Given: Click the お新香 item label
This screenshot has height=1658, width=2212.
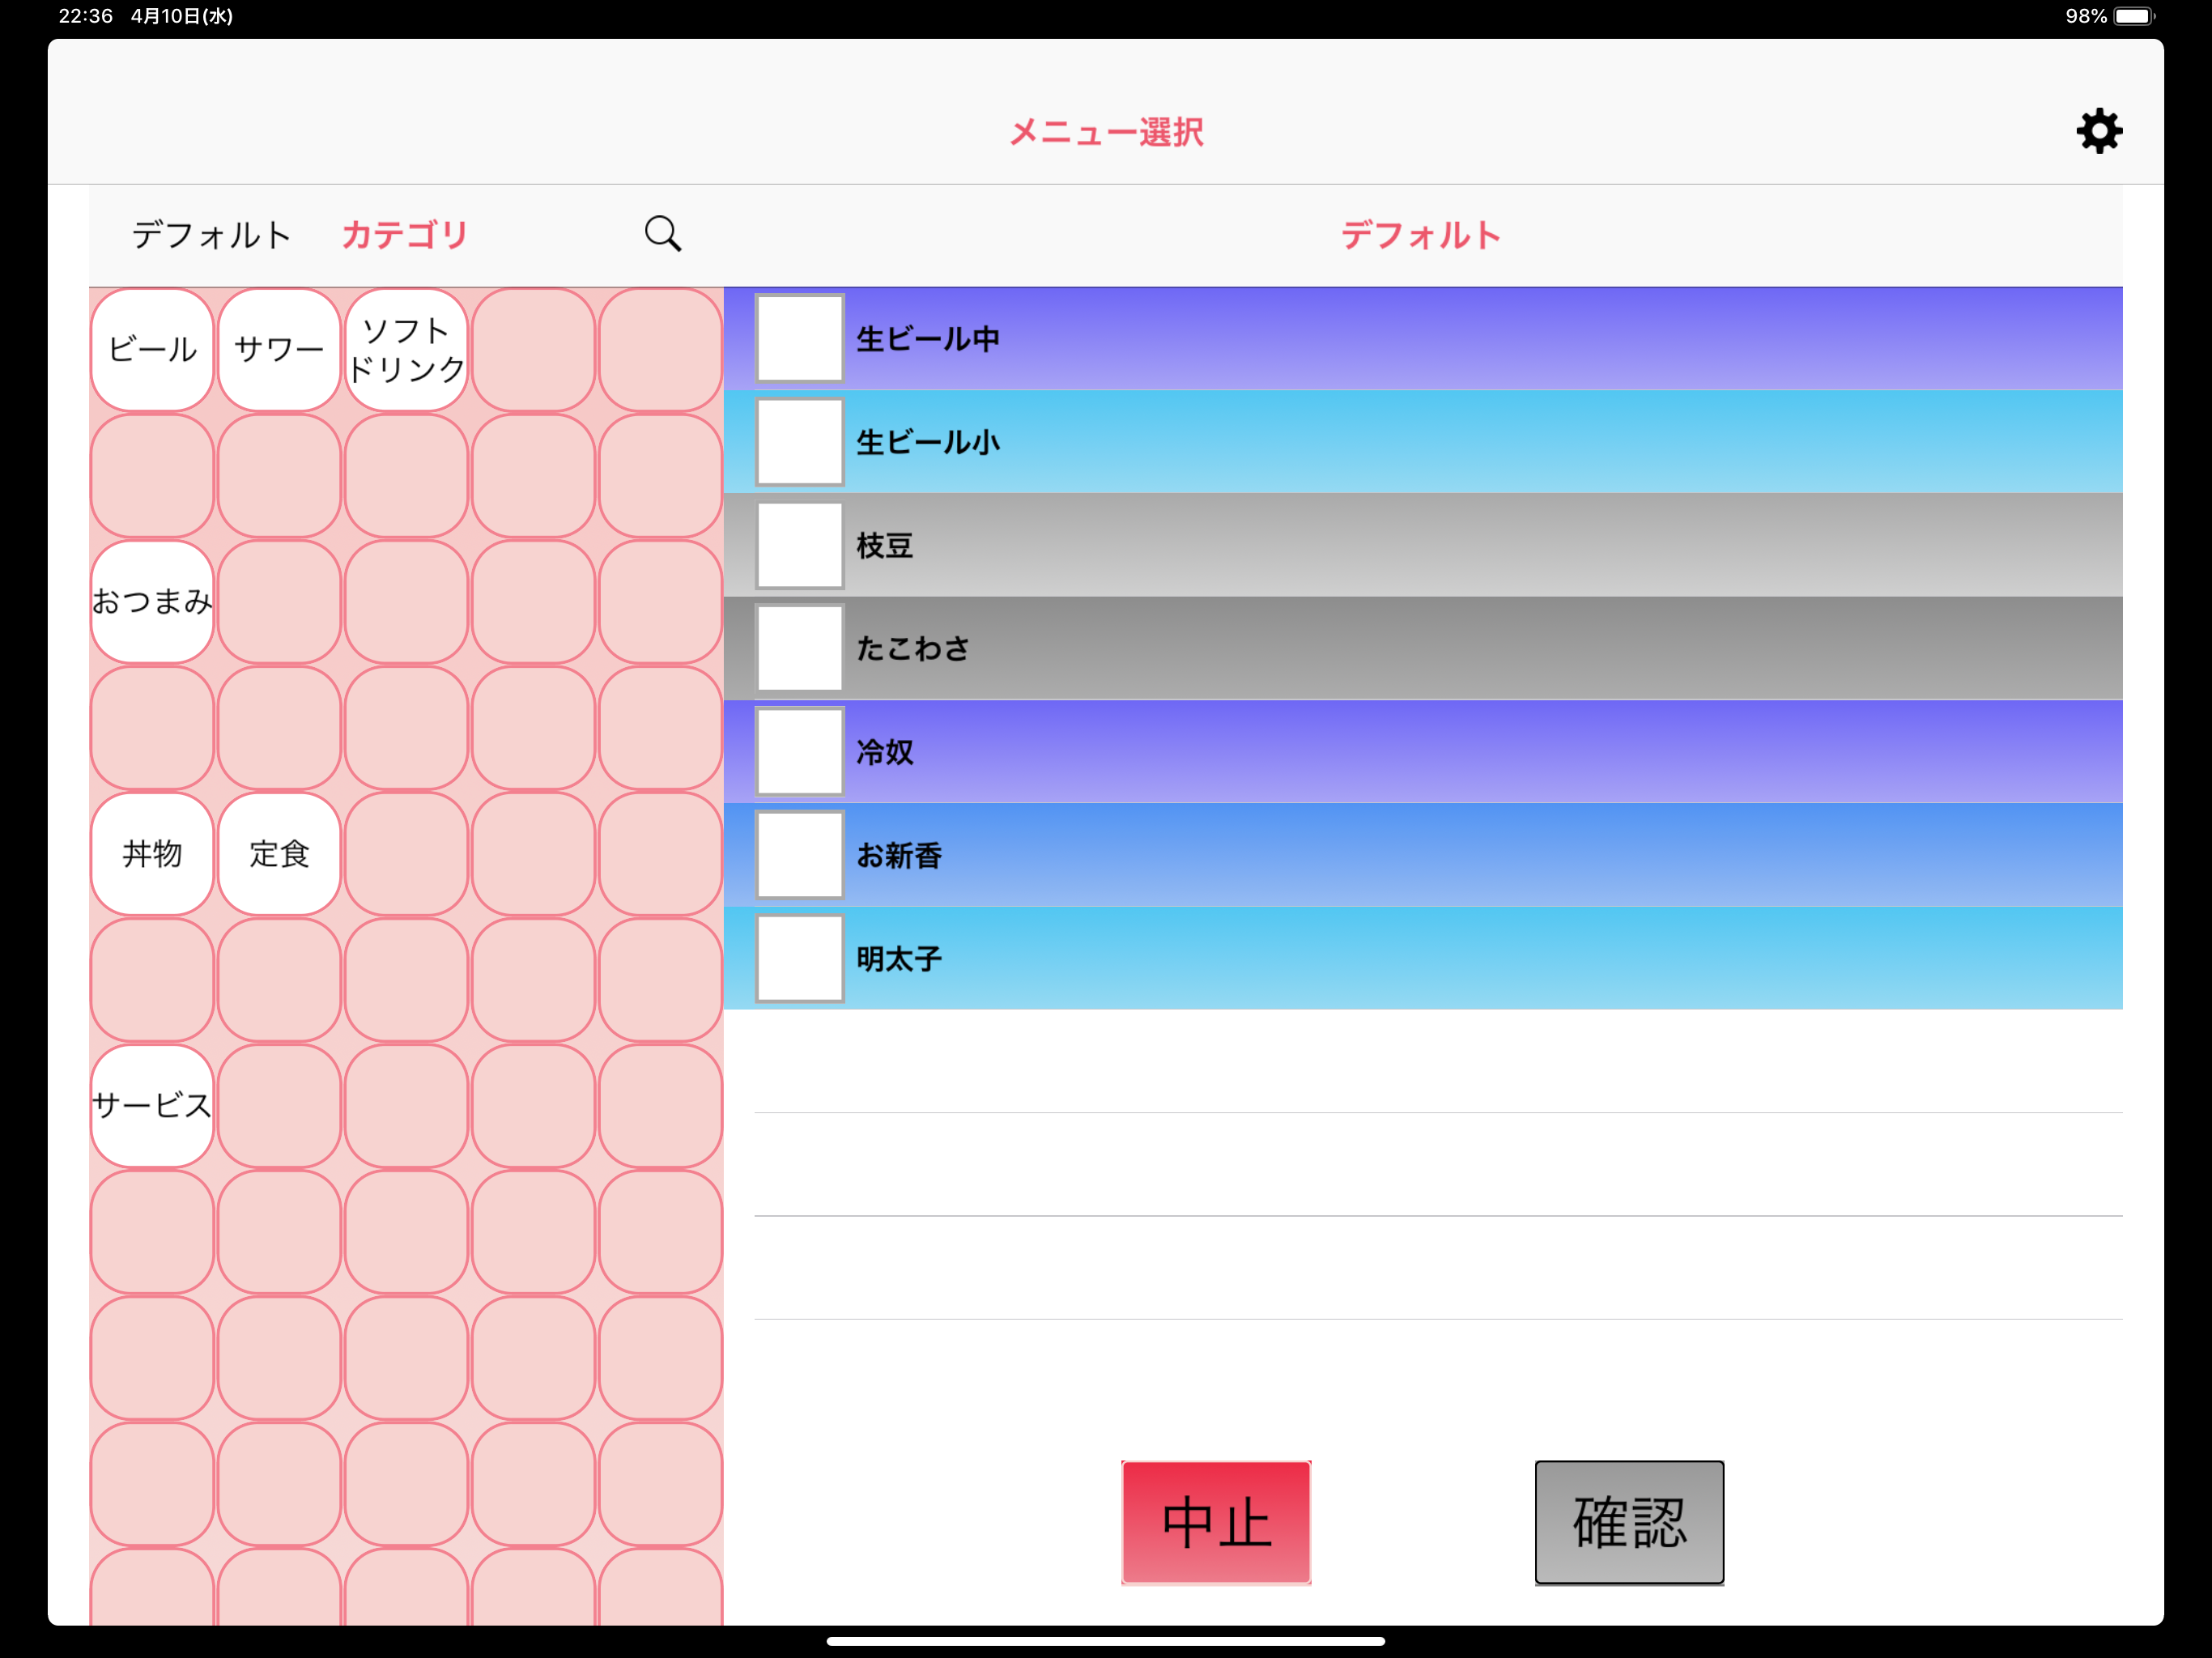Looking at the screenshot, I should [899, 855].
